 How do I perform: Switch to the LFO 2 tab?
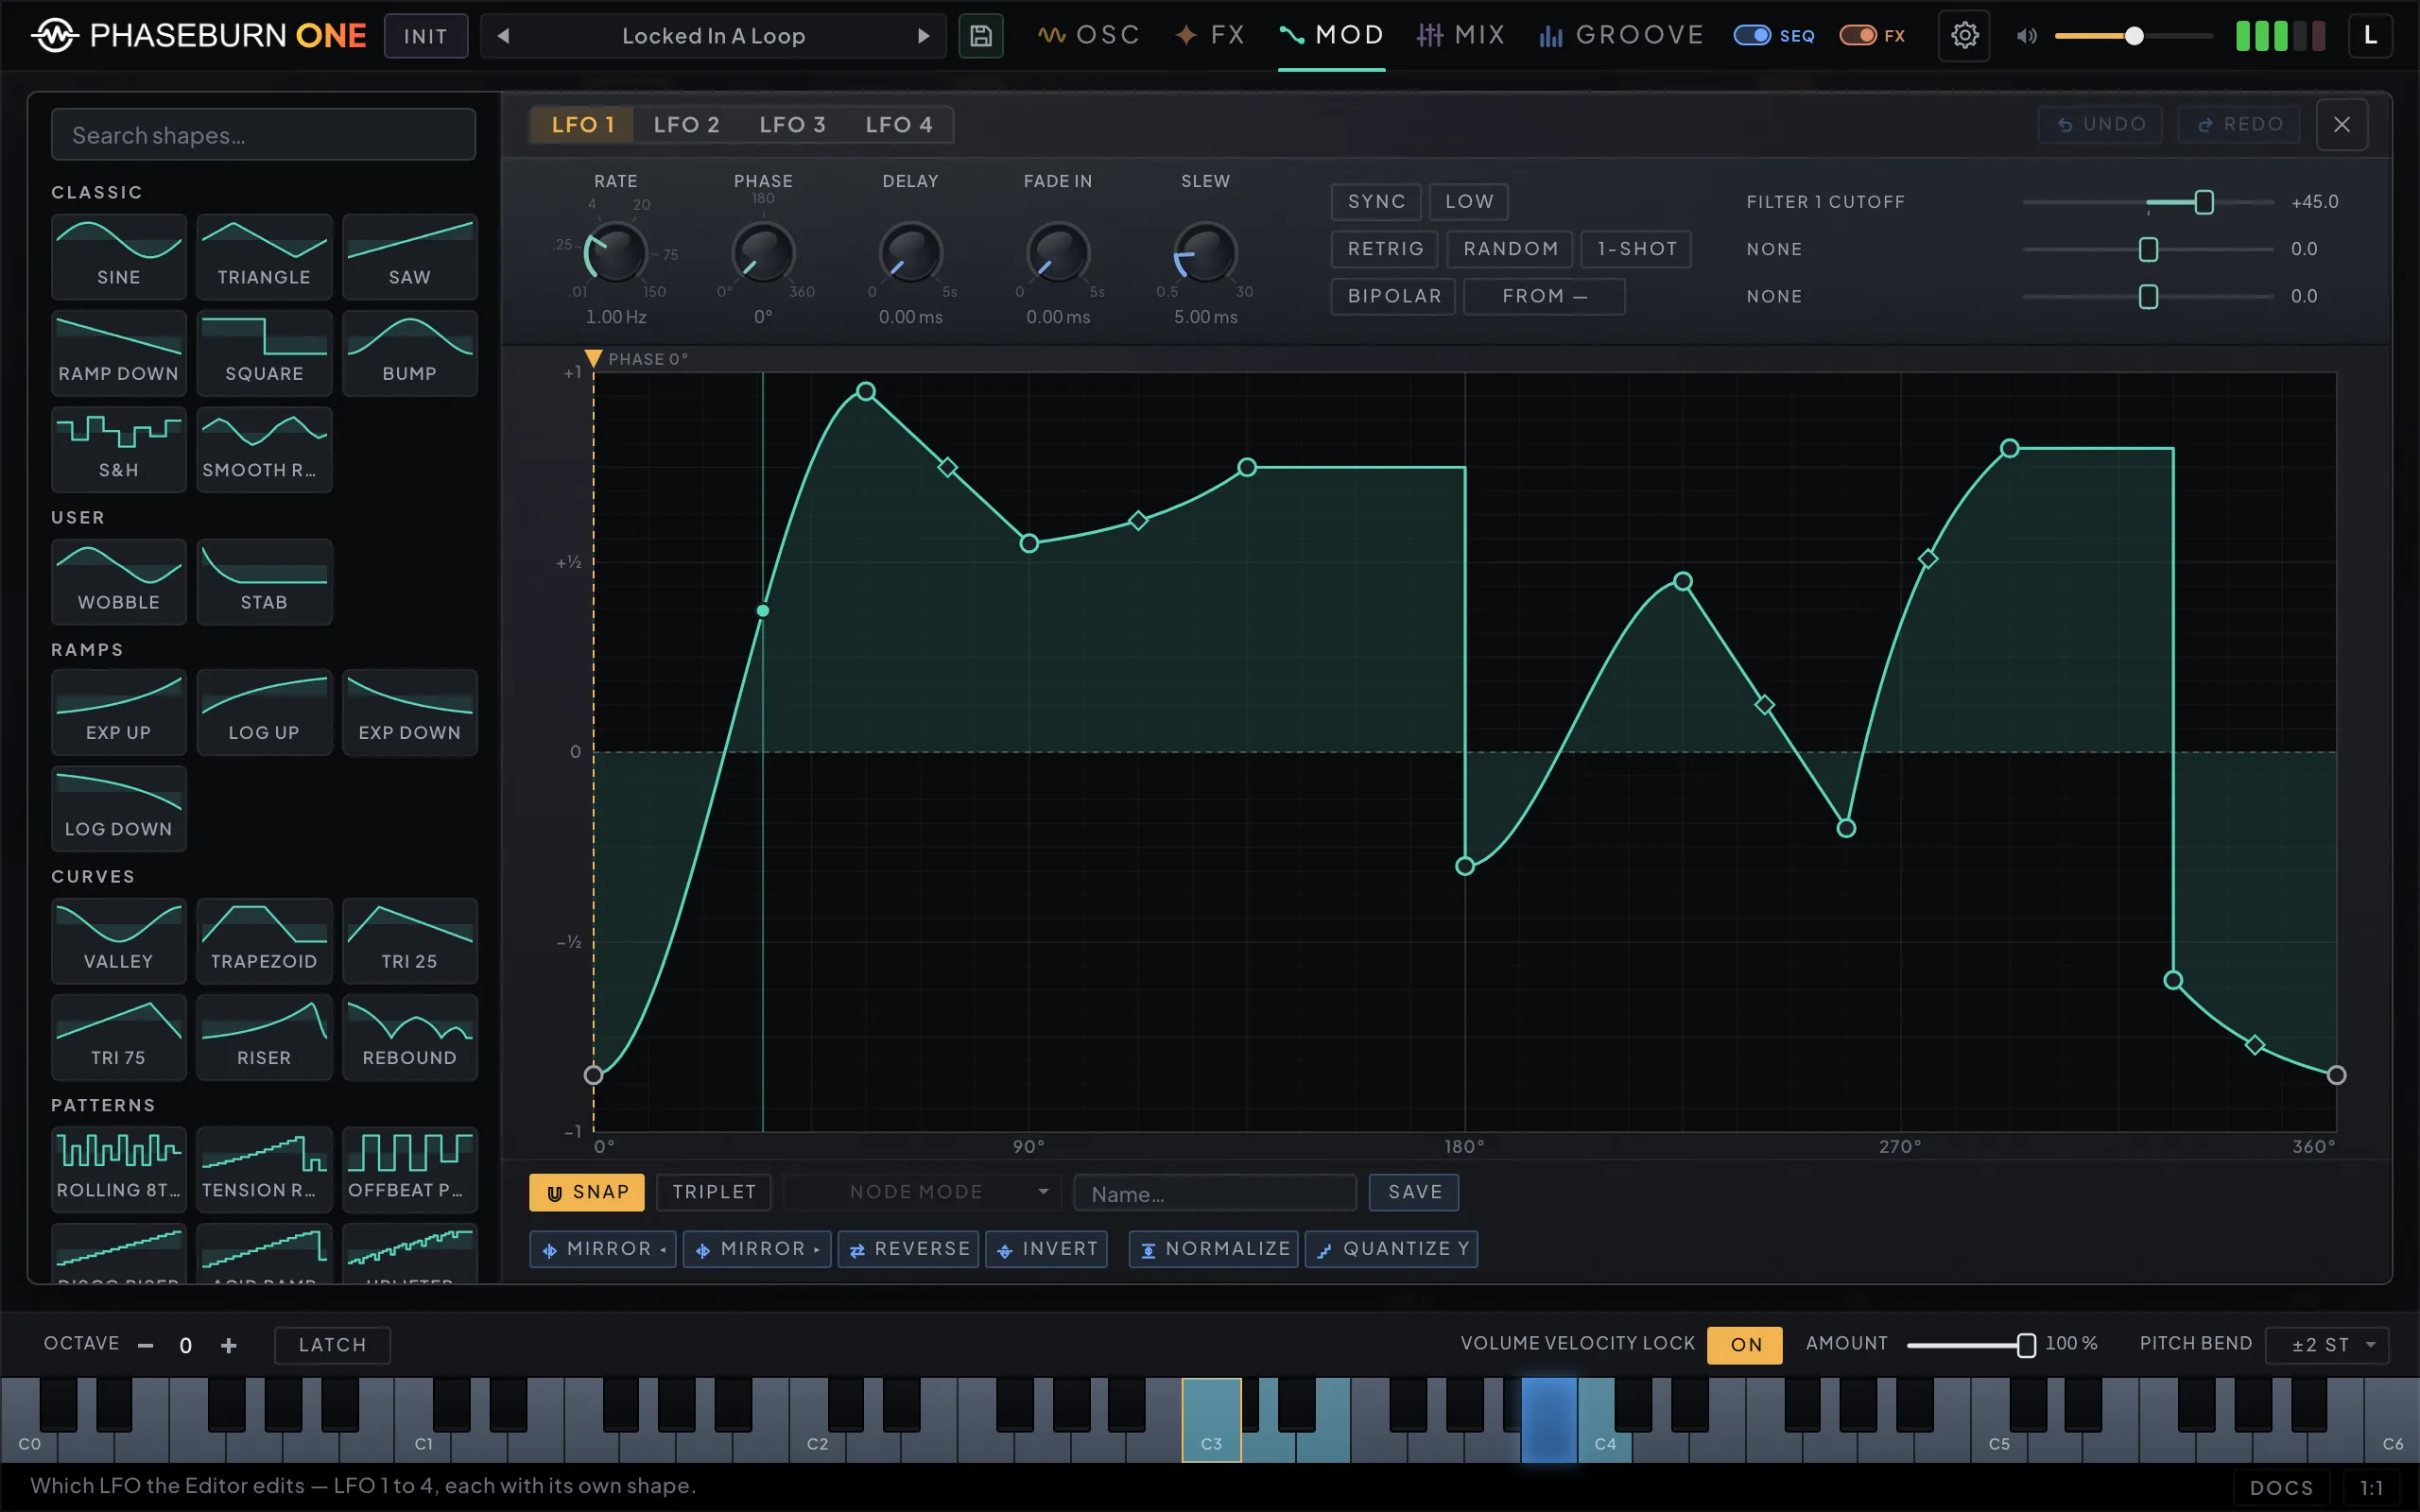point(686,125)
